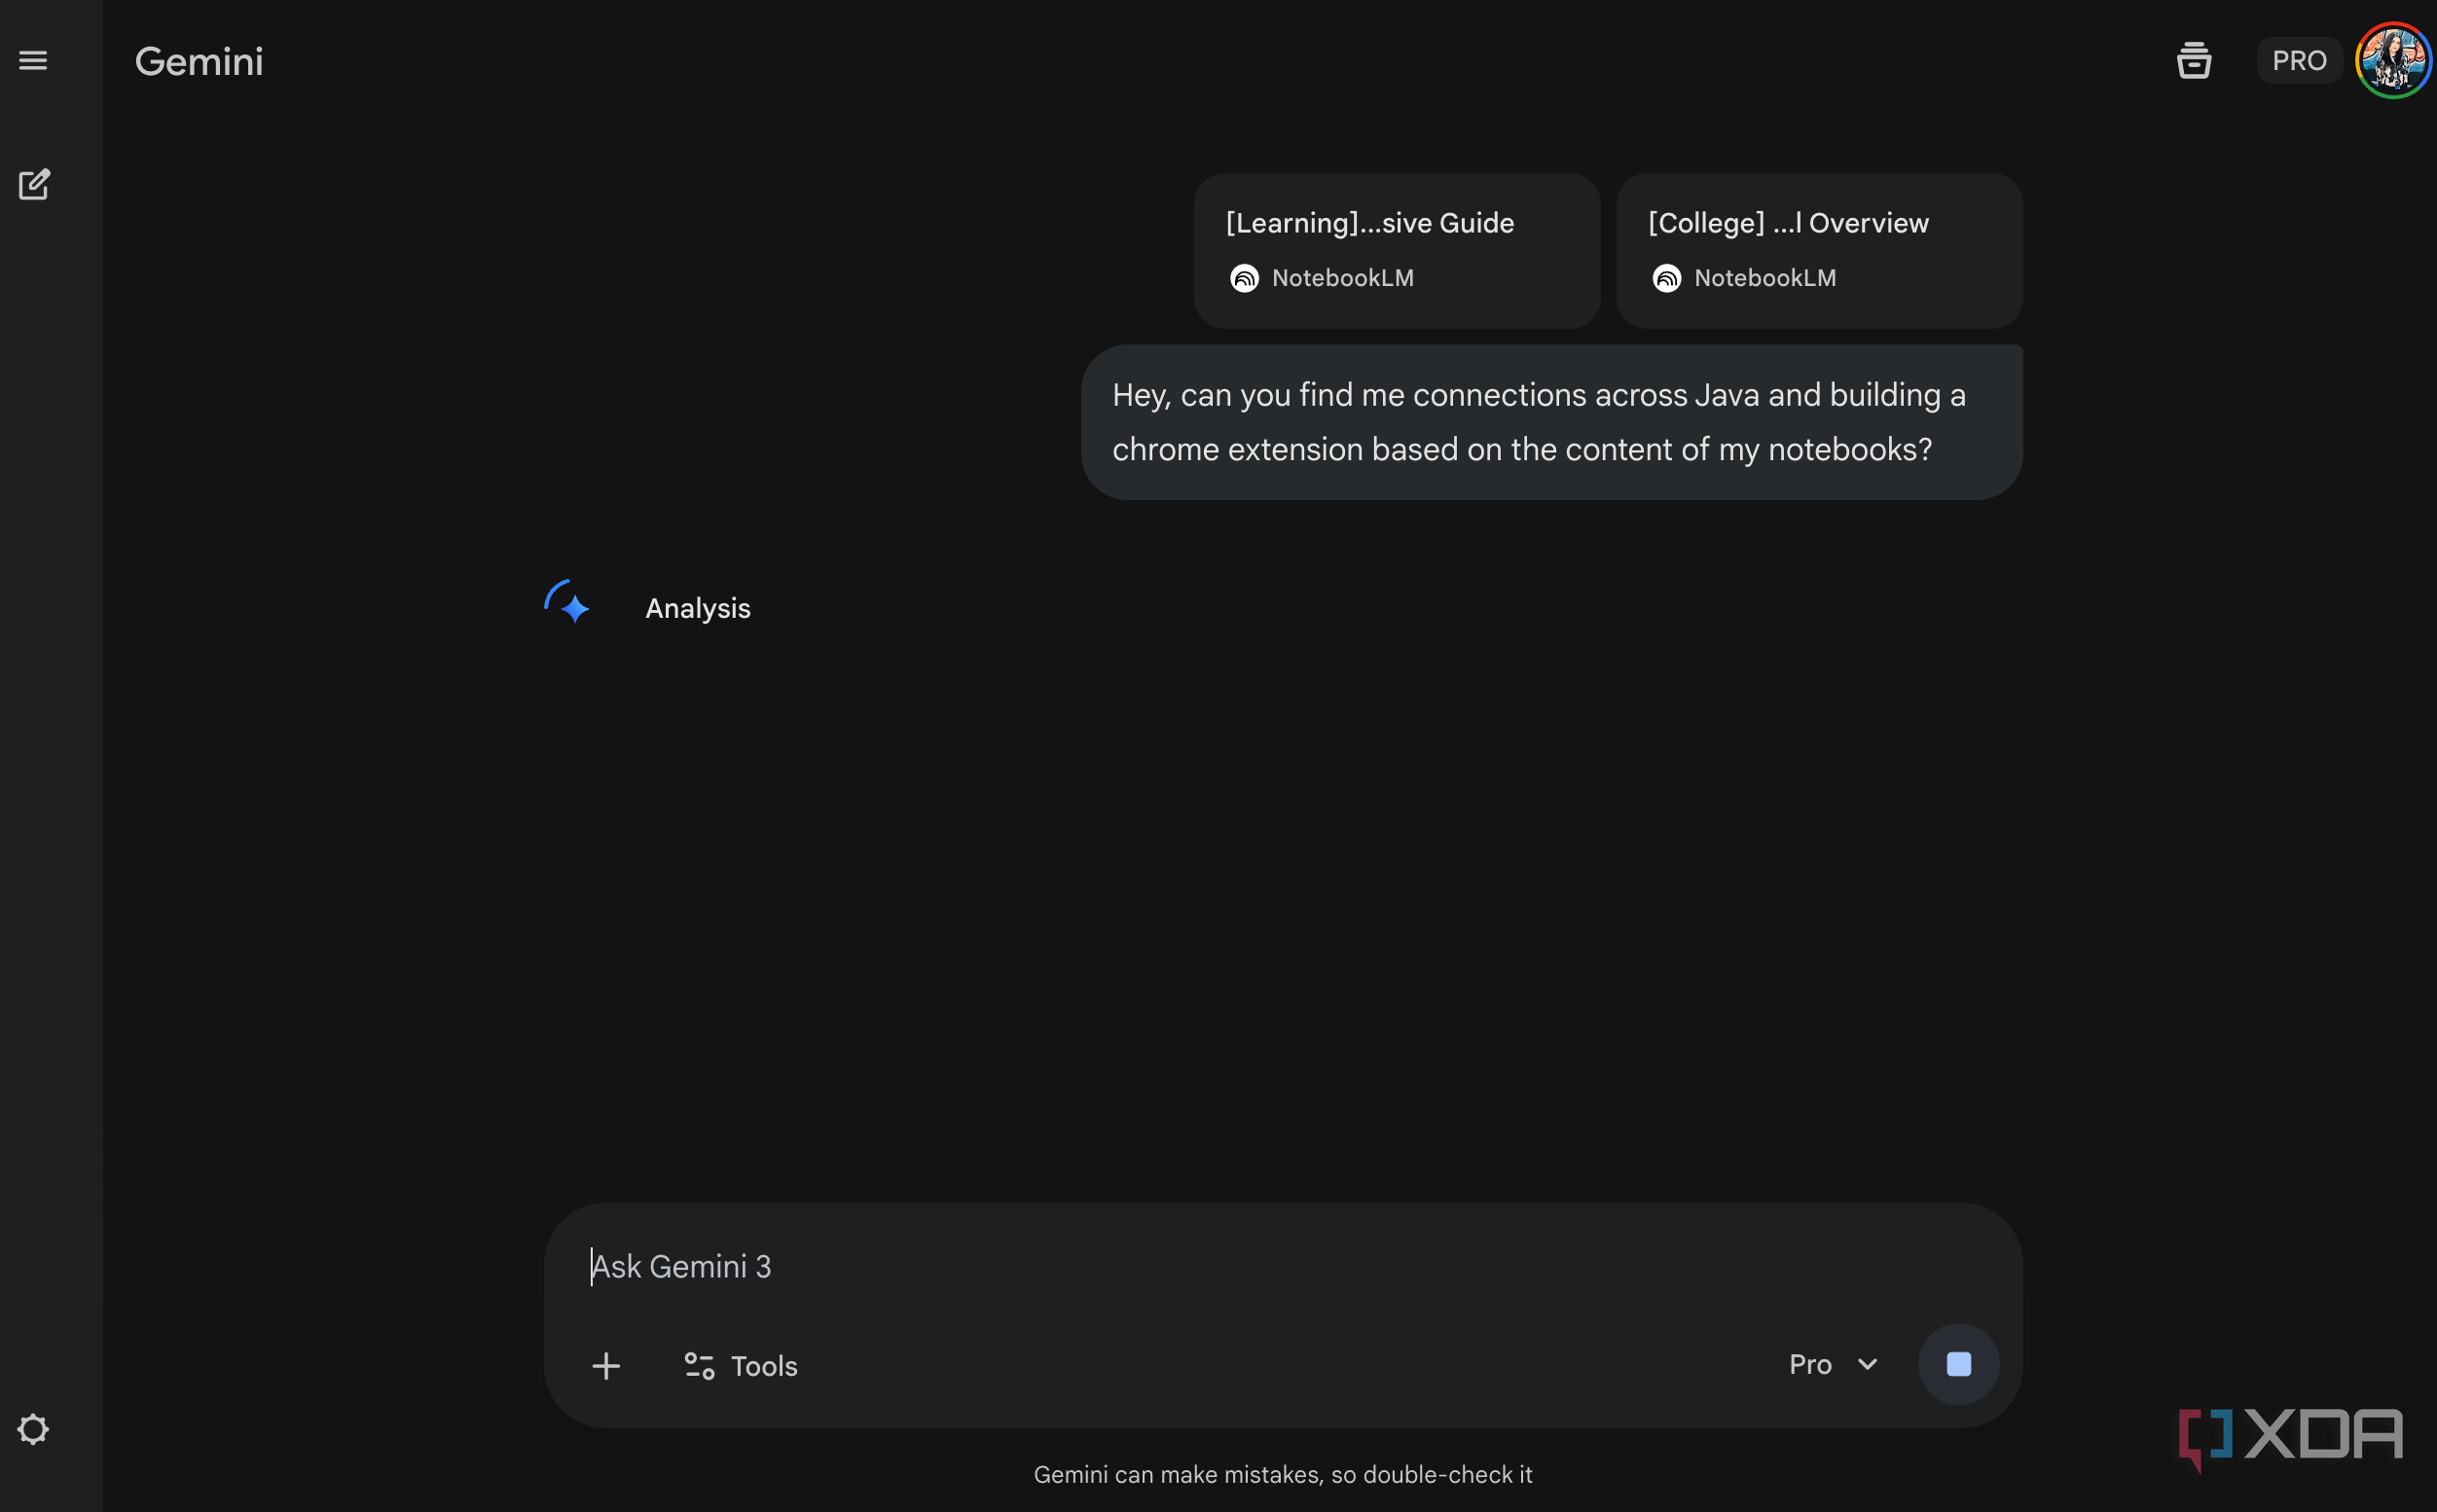Image resolution: width=2437 pixels, height=1512 pixels.
Task: Click the PRO badge
Action: 2299,61
